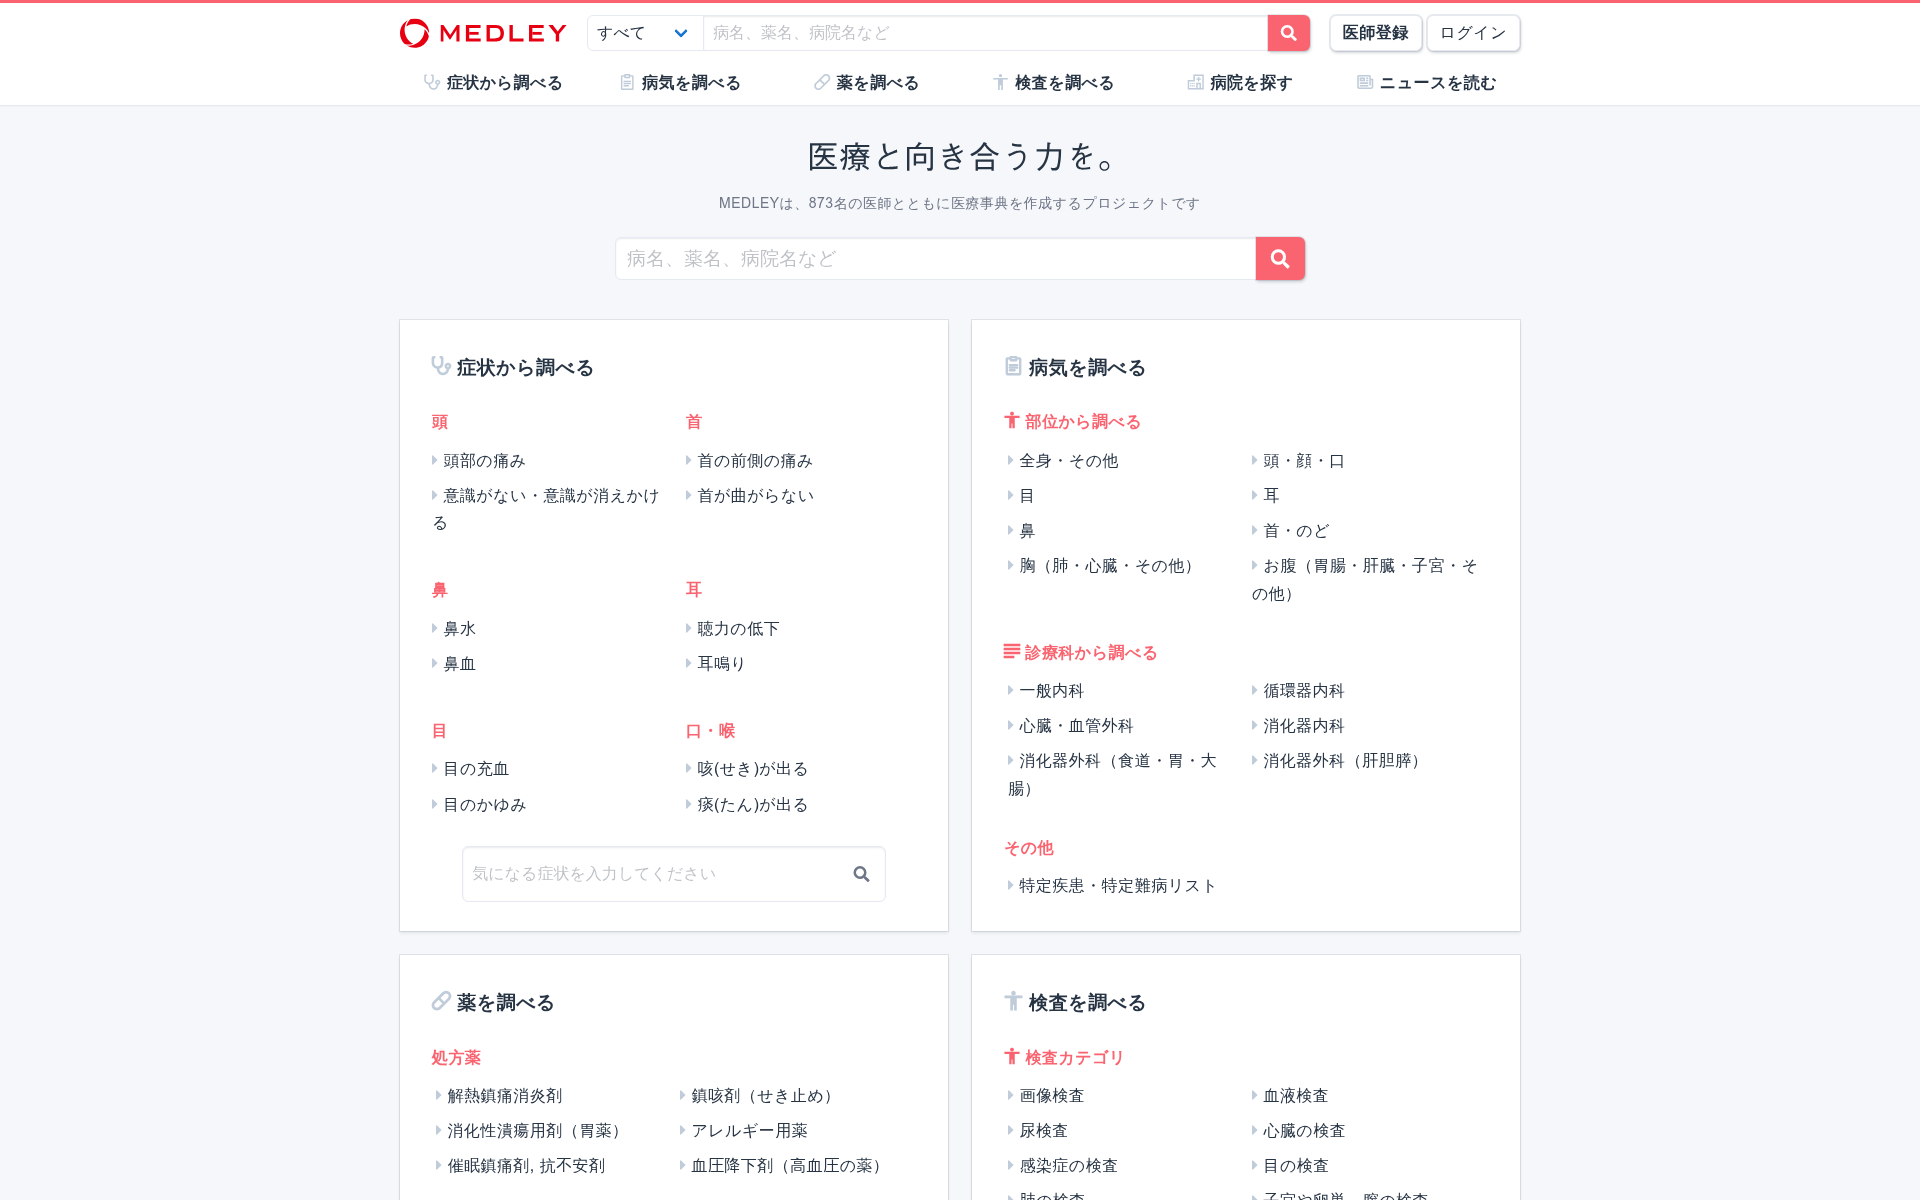Open the 首・のど link
The height and width of the screenshot is (1200, 1920).
point(1296,531)
